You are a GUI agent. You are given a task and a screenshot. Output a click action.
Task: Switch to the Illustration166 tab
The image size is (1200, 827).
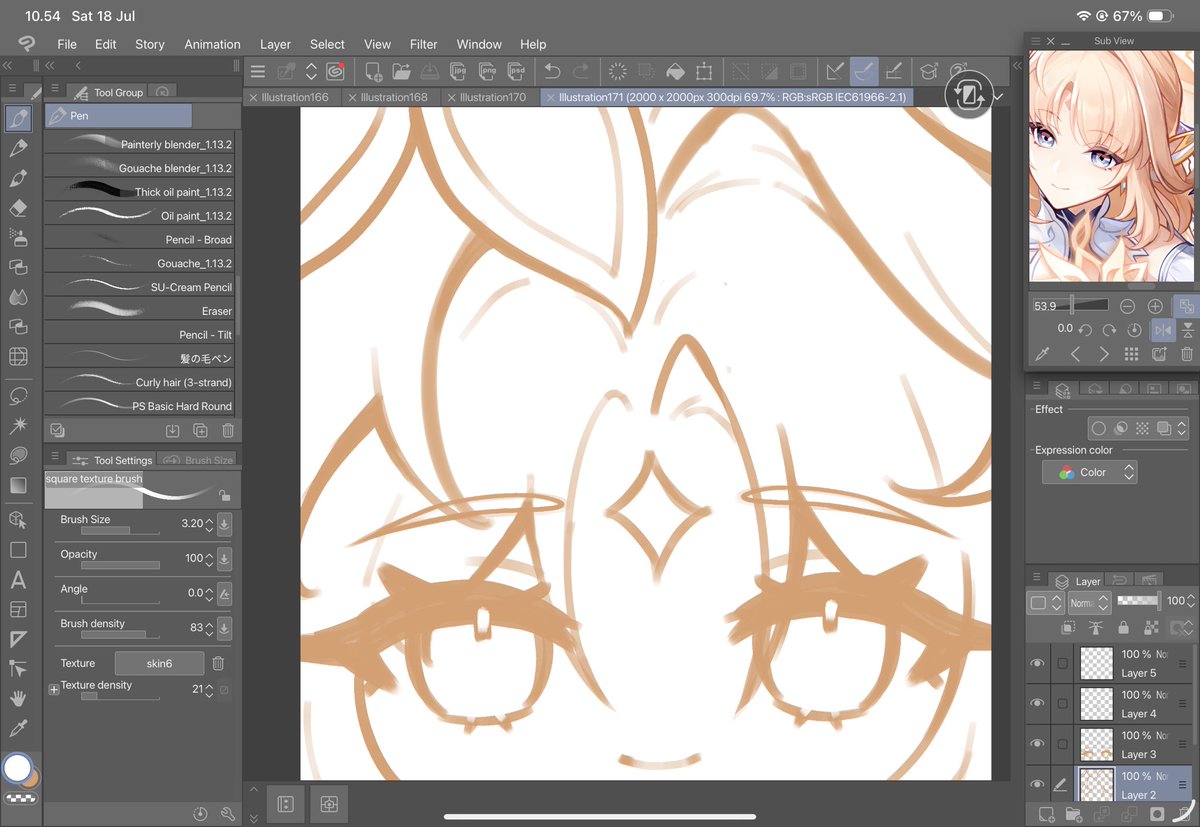click(x=294, y=97)
